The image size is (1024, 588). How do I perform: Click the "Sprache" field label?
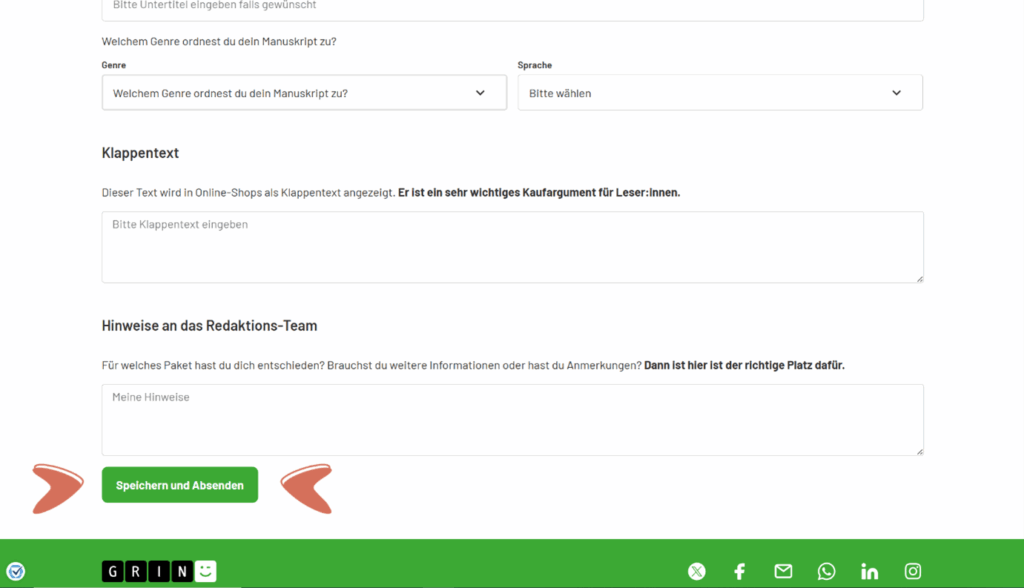coord(534,65)
